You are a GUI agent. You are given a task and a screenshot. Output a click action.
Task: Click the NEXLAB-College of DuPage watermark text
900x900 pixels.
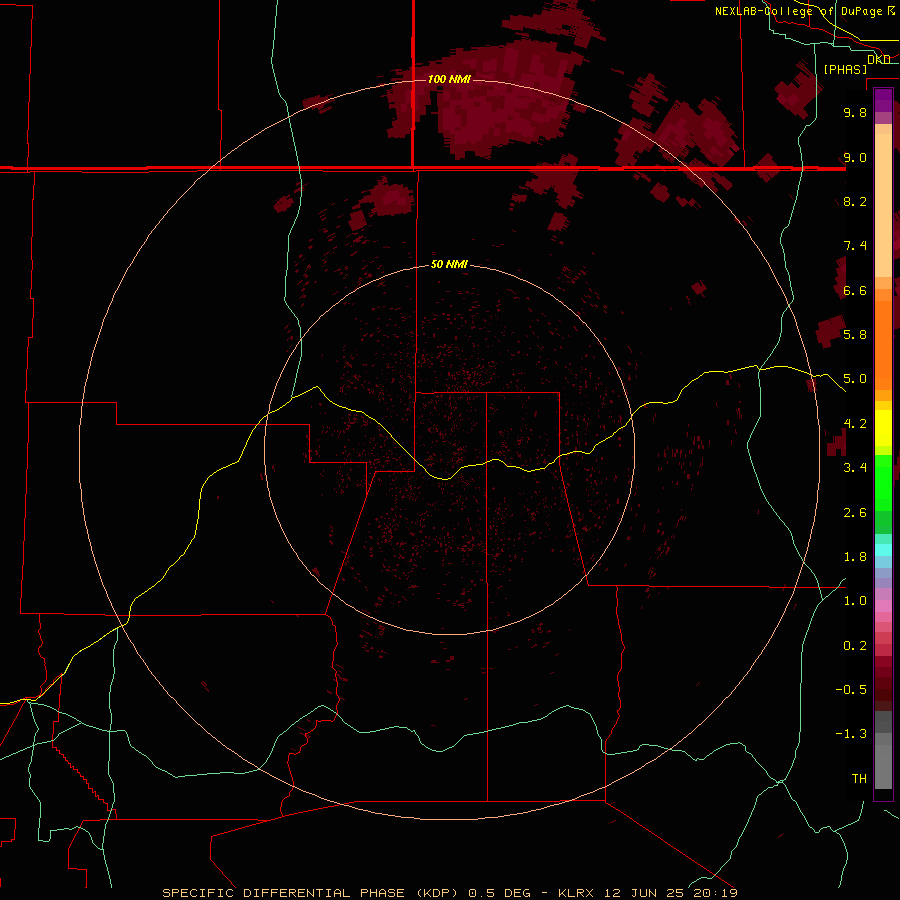coord(799,11)
